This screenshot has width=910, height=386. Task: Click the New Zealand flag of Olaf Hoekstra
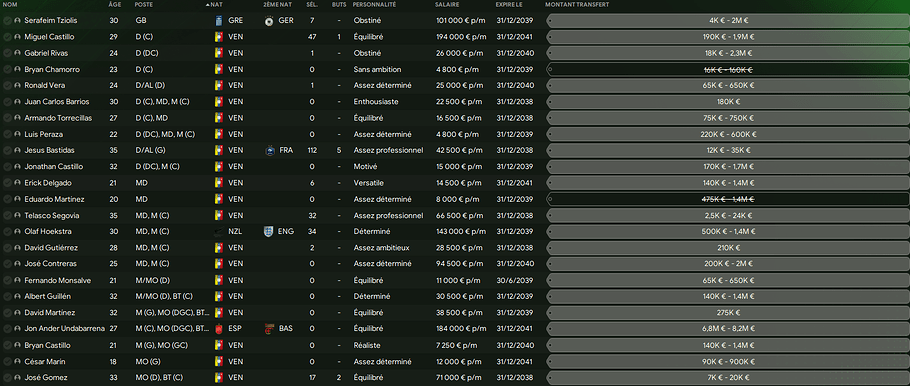tap(218, 232)
